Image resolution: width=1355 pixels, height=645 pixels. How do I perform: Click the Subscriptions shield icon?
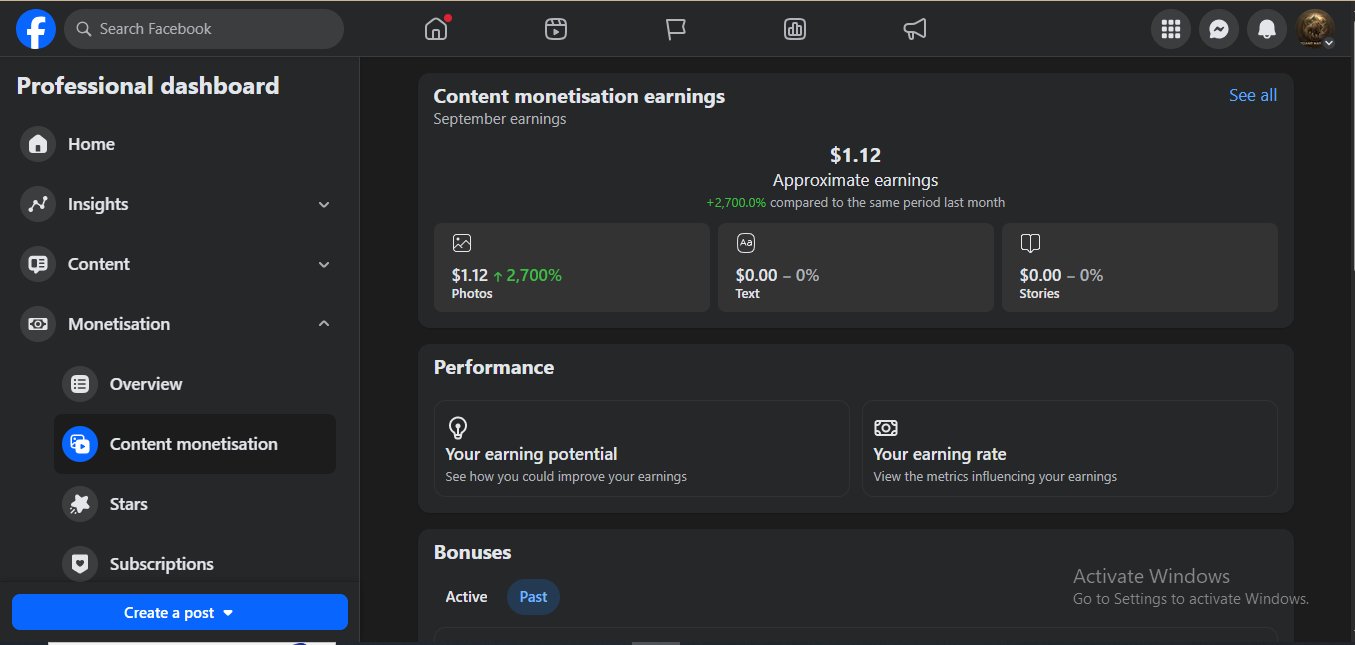coord(80,564)
